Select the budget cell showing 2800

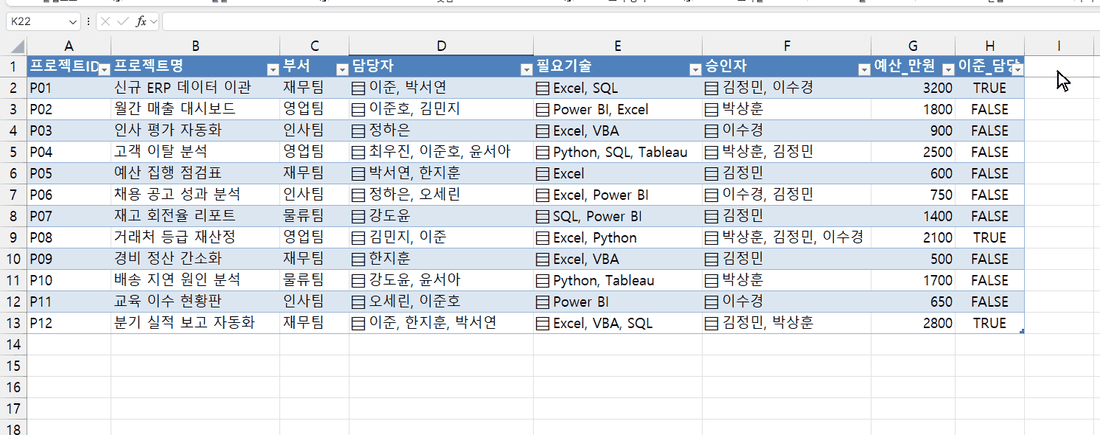pos(913,323)
